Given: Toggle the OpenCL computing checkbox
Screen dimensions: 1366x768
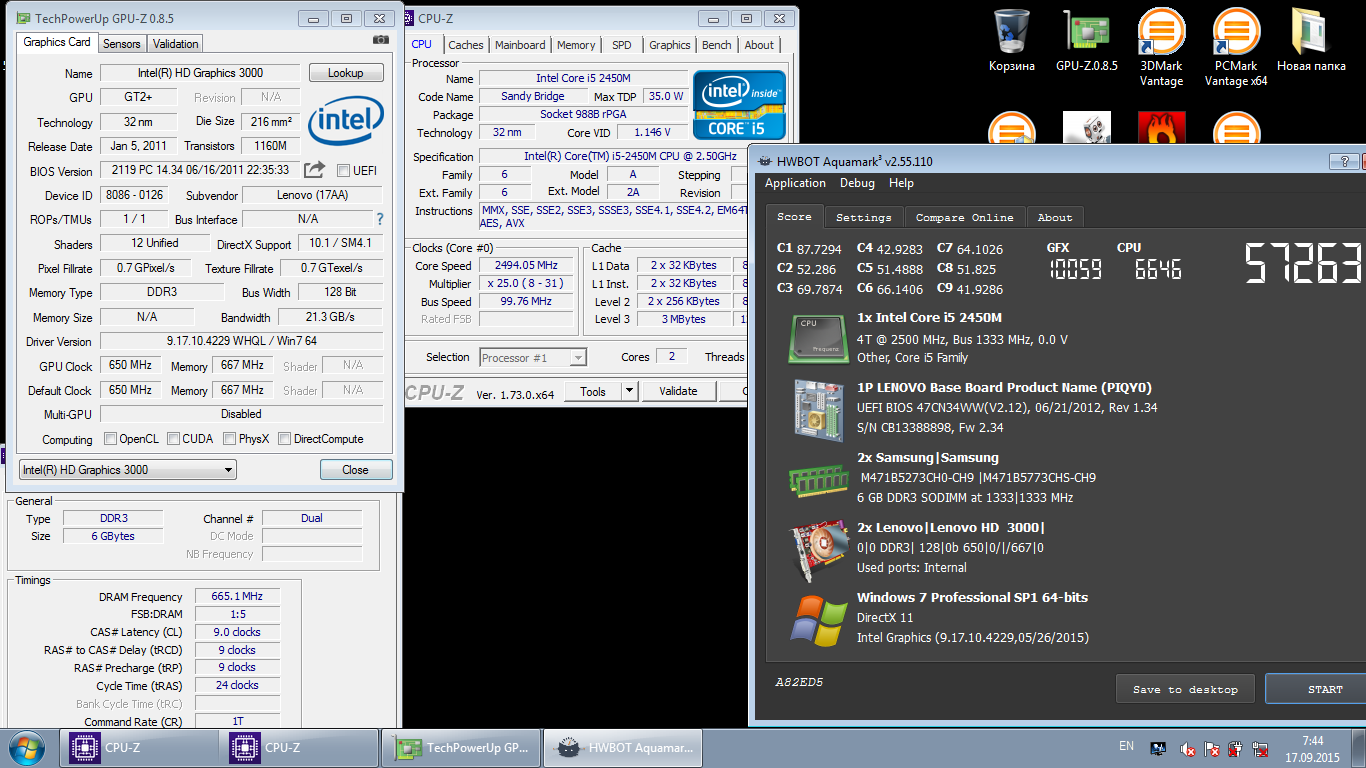Looking at the screenshot, I should 111,439.
